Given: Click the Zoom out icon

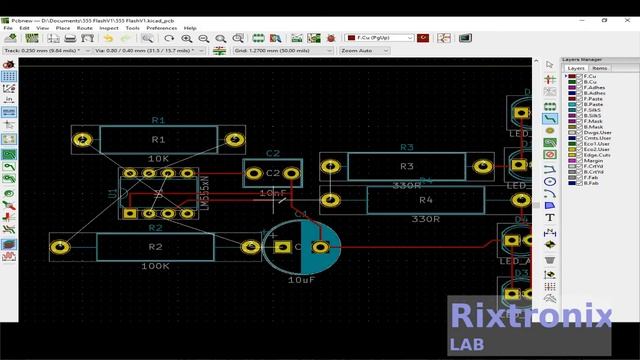Looking at the screenshot, I should 204,38.
